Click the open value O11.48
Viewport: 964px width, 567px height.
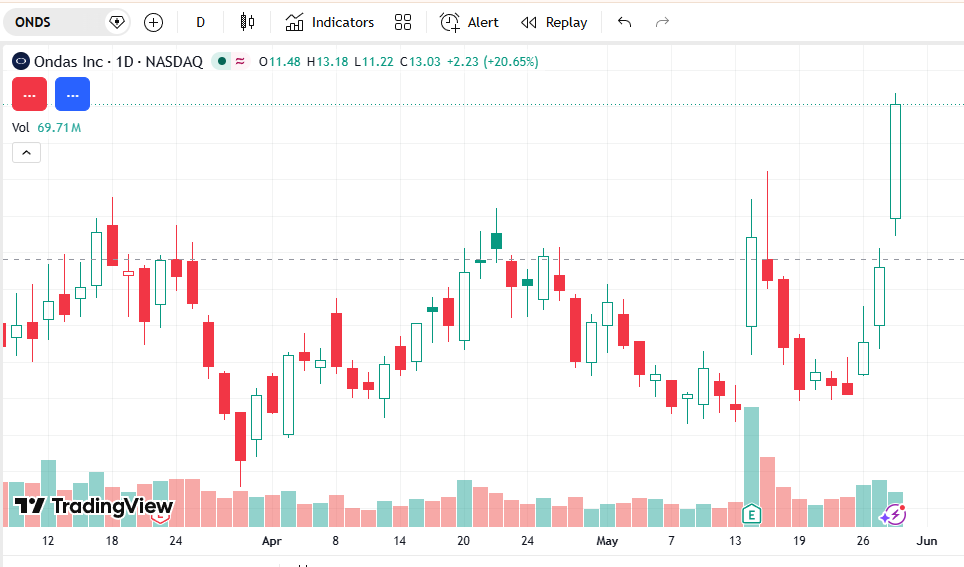[280, 61]
